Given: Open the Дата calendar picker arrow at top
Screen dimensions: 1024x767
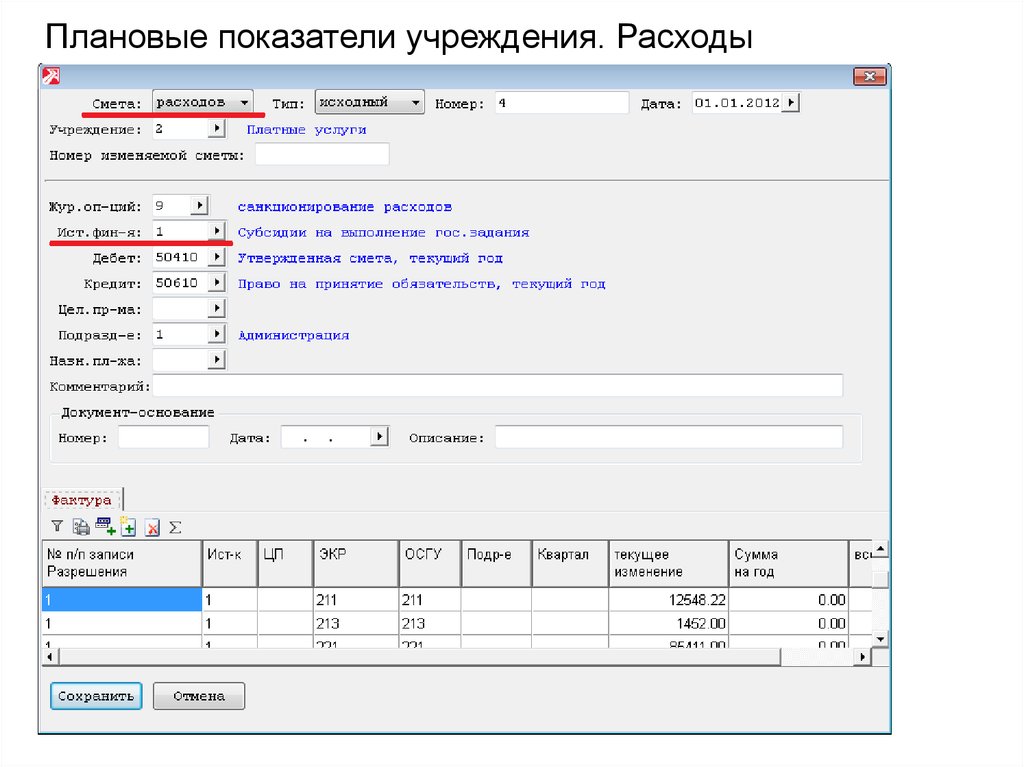Looking at the screenshot, I should [x=791, y=102].
